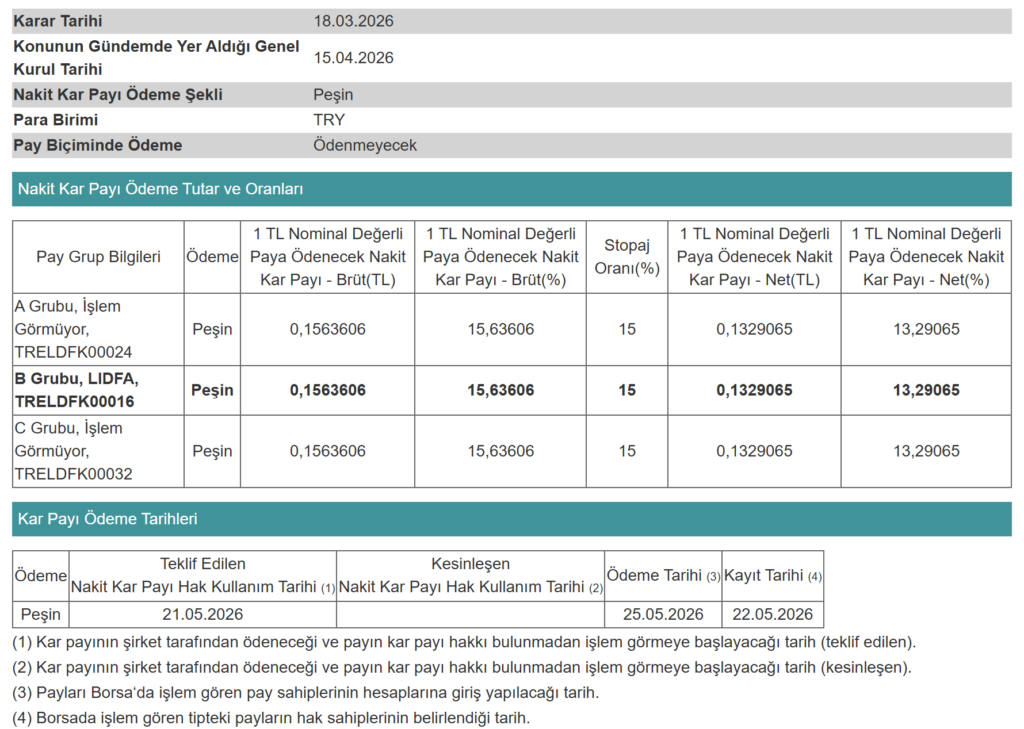Click the "Karar Tarihi" label
This screenshot has width=1024, height=729.
(58, 21)
